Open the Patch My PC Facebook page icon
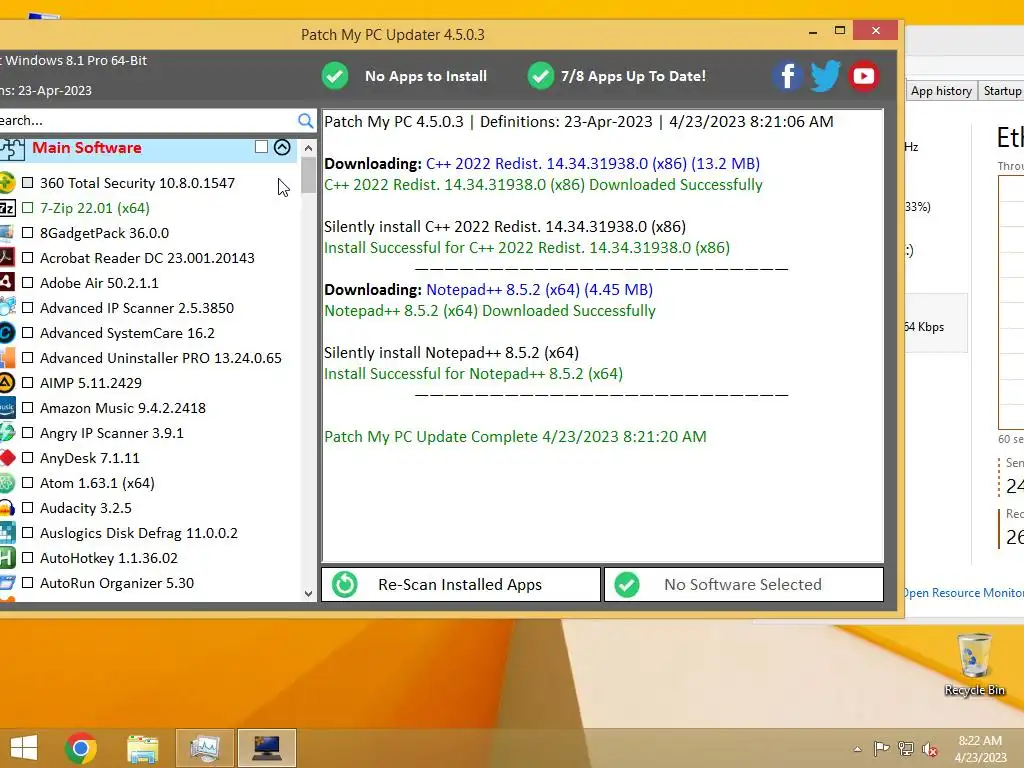The width and height of the screenshot is (1024, 768). point(787,76)
